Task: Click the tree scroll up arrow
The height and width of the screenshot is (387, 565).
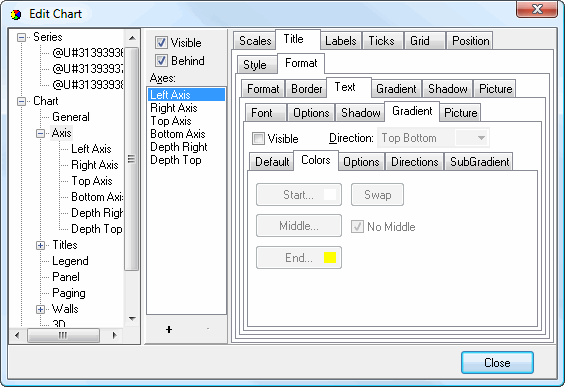Action: [x=132, y=38]
